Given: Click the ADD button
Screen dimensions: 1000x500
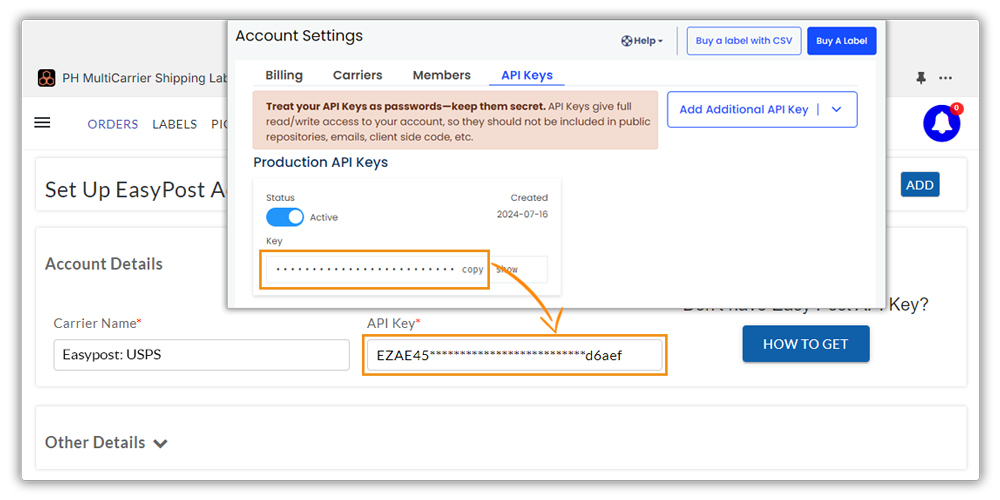Looking at the screenshot, I should coord(920,185).
